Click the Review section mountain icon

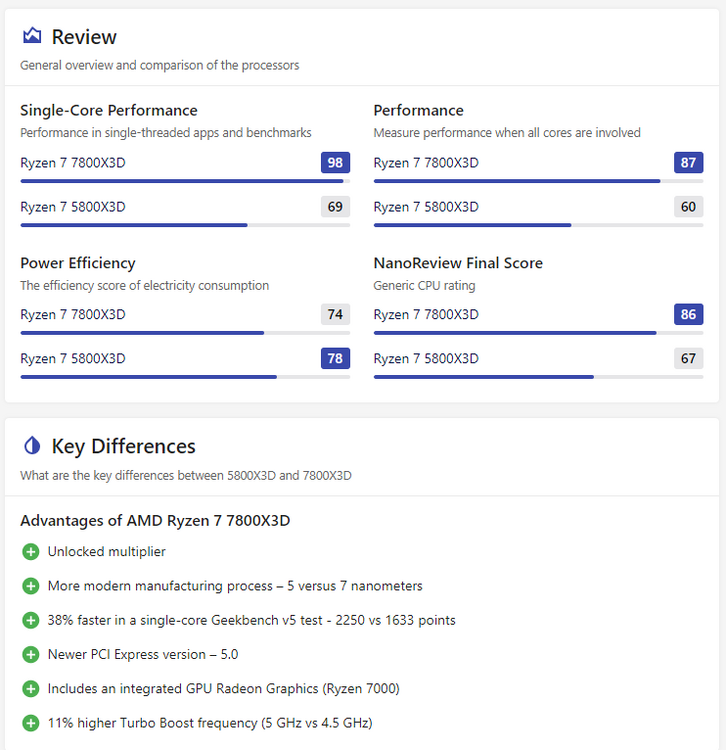32,37
